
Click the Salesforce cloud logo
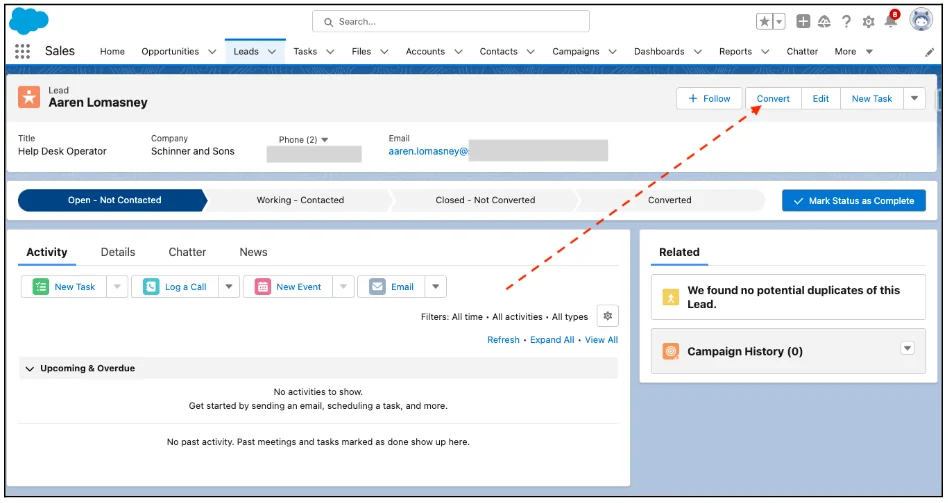point(28,21)
